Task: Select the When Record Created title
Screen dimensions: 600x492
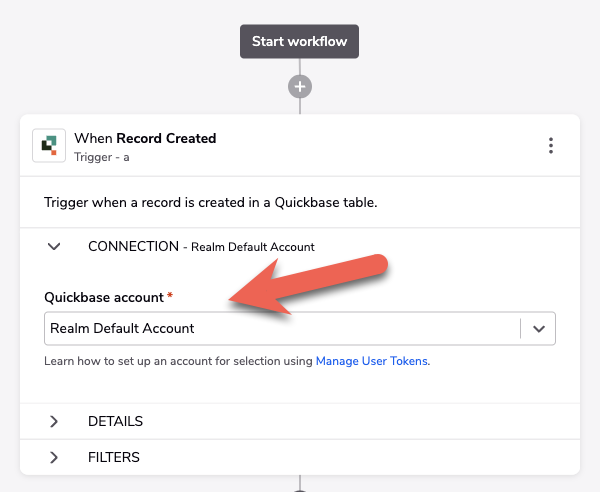Action: pos(145,138)
